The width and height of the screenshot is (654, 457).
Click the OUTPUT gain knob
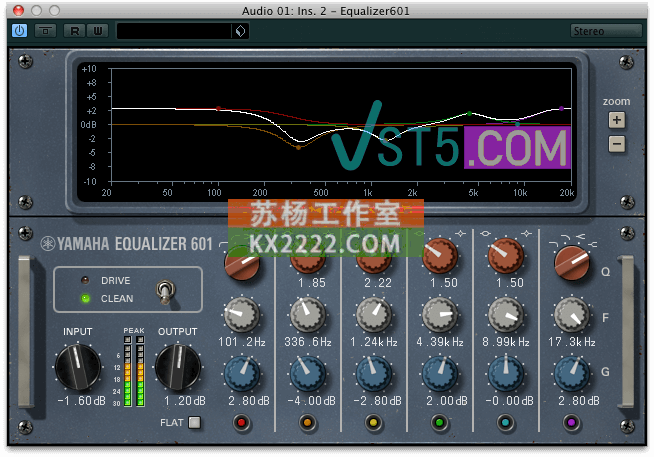click(178, 367)
